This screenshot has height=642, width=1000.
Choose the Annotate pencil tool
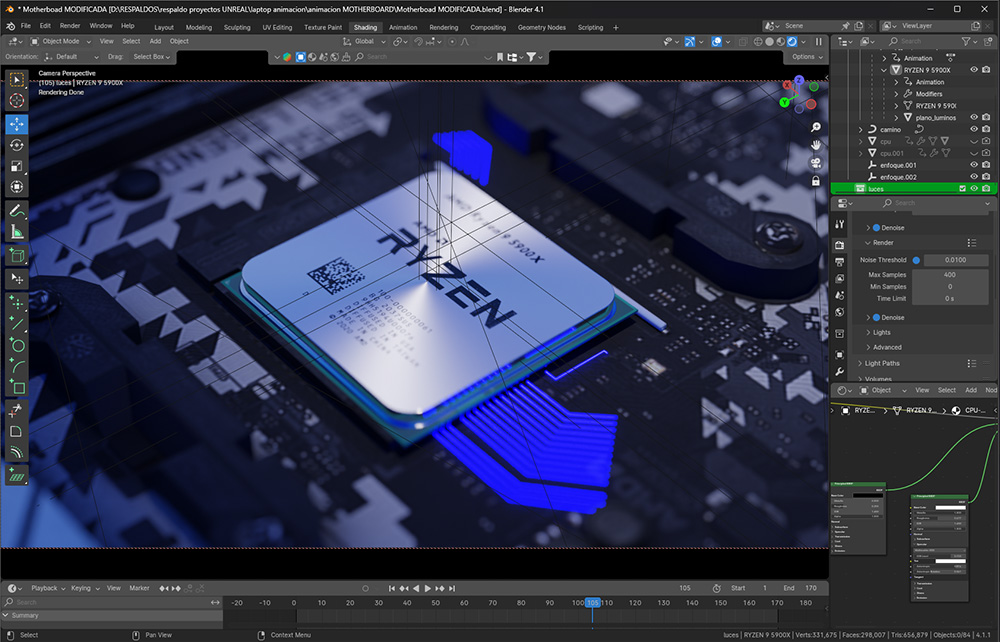(x=17, y=211)
